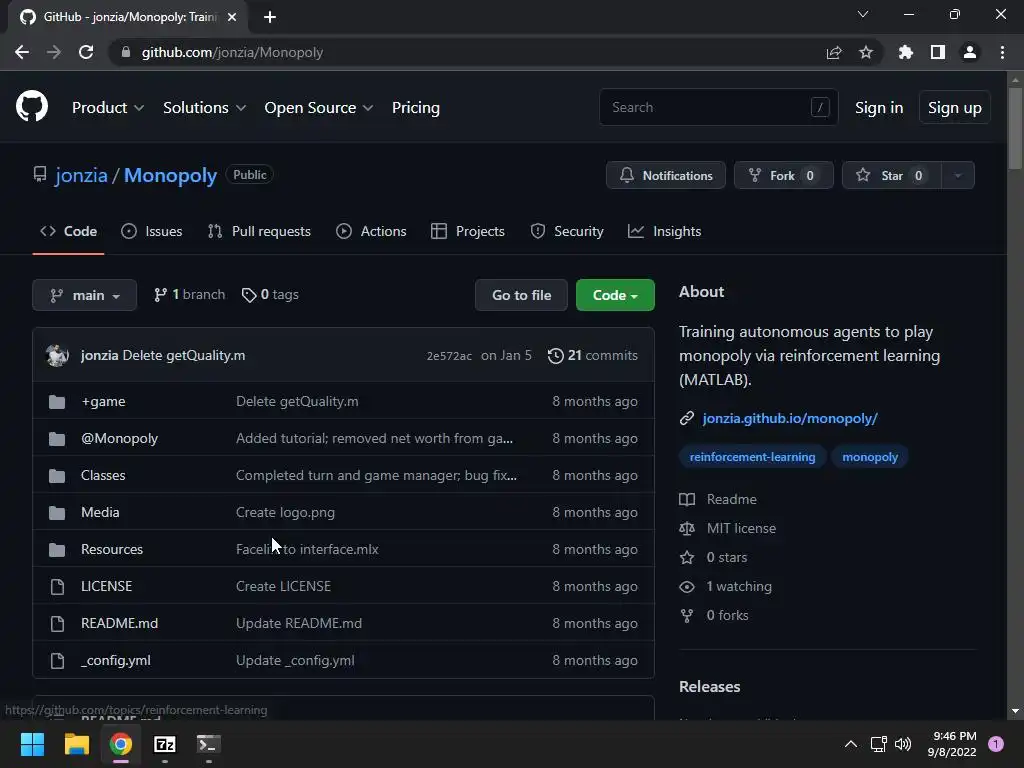Screen dimensions: 1024x768
Task: Open Chrome's three-dot menu
Action: 1002,52
